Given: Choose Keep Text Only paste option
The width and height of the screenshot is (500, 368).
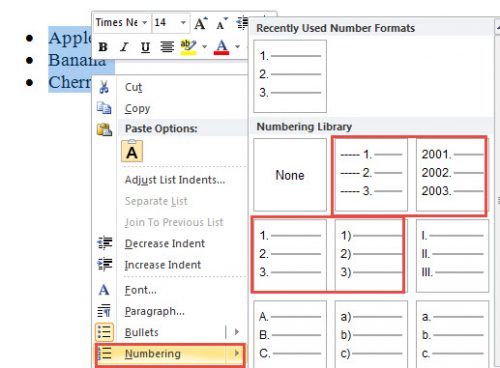Looking at the screenshot, I should pos(132,151).
